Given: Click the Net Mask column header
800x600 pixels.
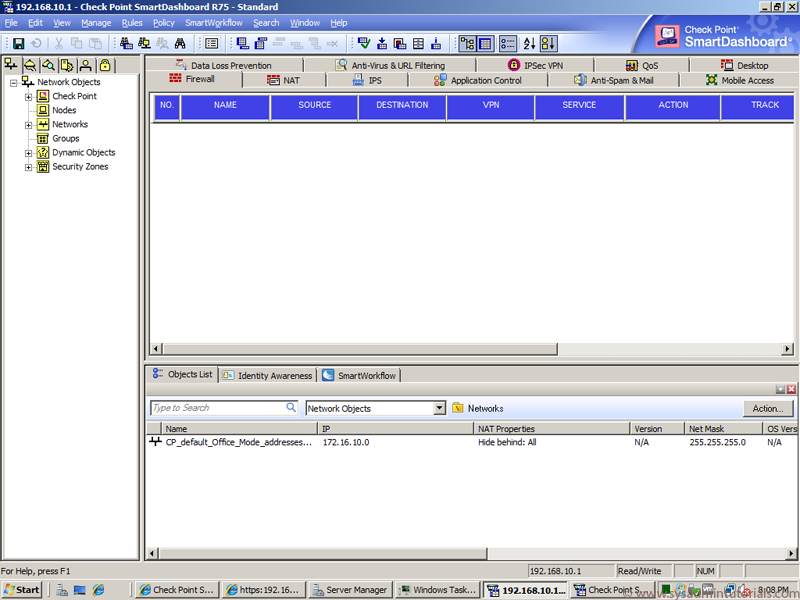Looking at the screenshot, I should pos(723,429).
